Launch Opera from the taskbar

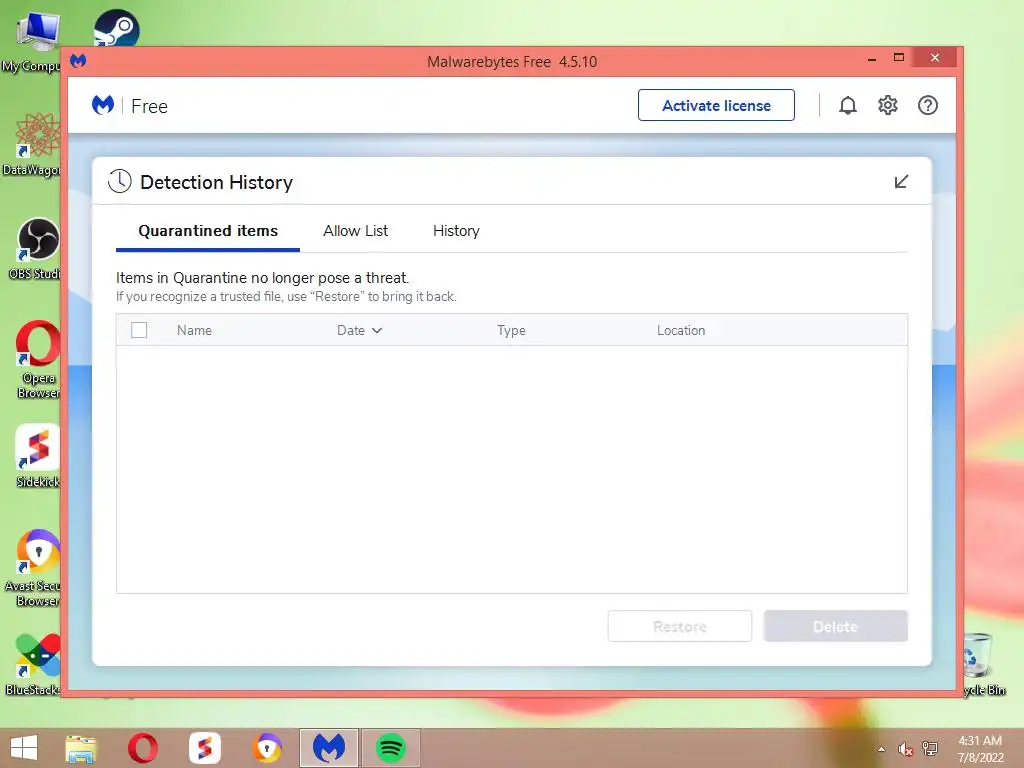(x=142, y=748)
